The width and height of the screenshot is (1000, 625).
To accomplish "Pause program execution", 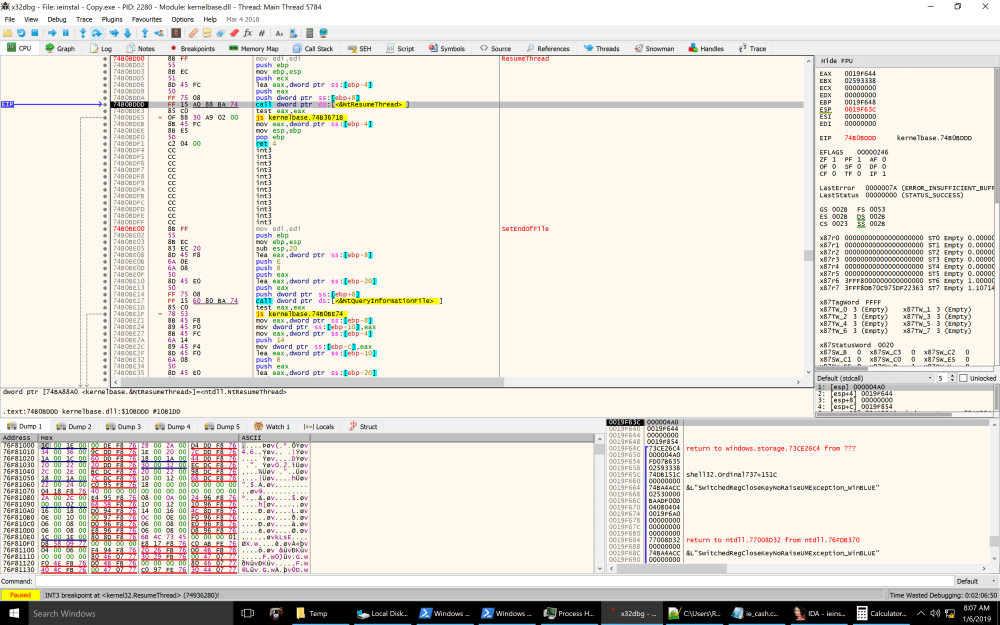I will click(x=67, y=32).
